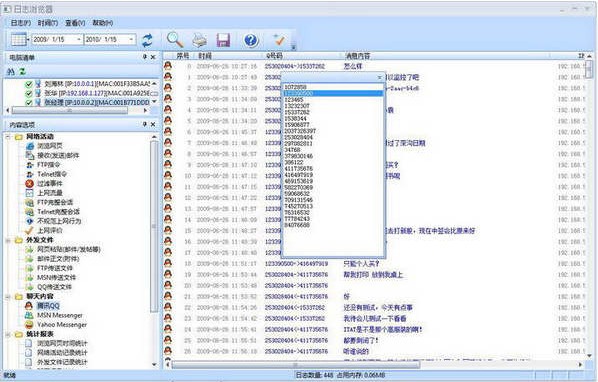This screenshot has height=382, width=598.
Task: Open the calendar date-range icon in toolbar
Action: (x=18, y=39)
